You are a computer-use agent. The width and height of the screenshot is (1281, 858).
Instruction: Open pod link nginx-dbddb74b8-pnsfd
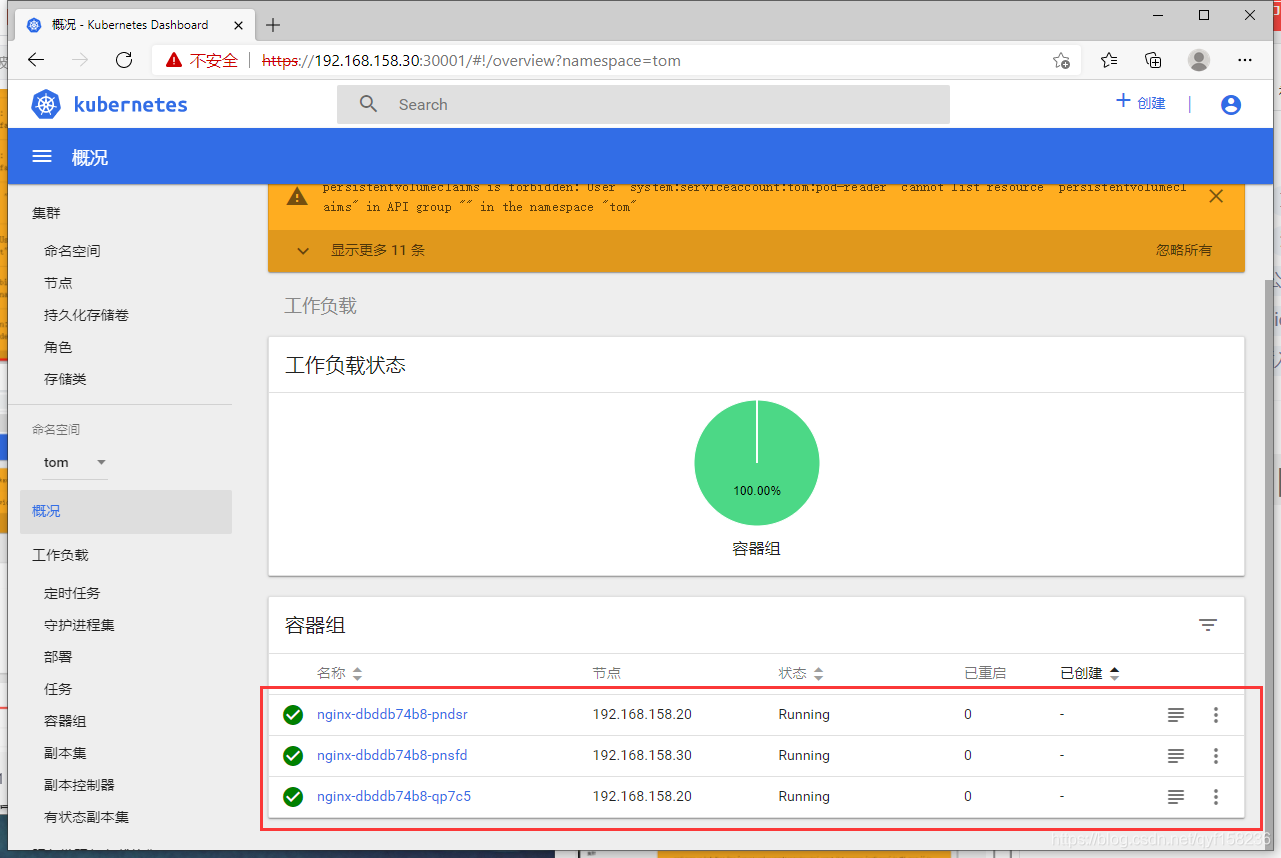tap(392, 755)
